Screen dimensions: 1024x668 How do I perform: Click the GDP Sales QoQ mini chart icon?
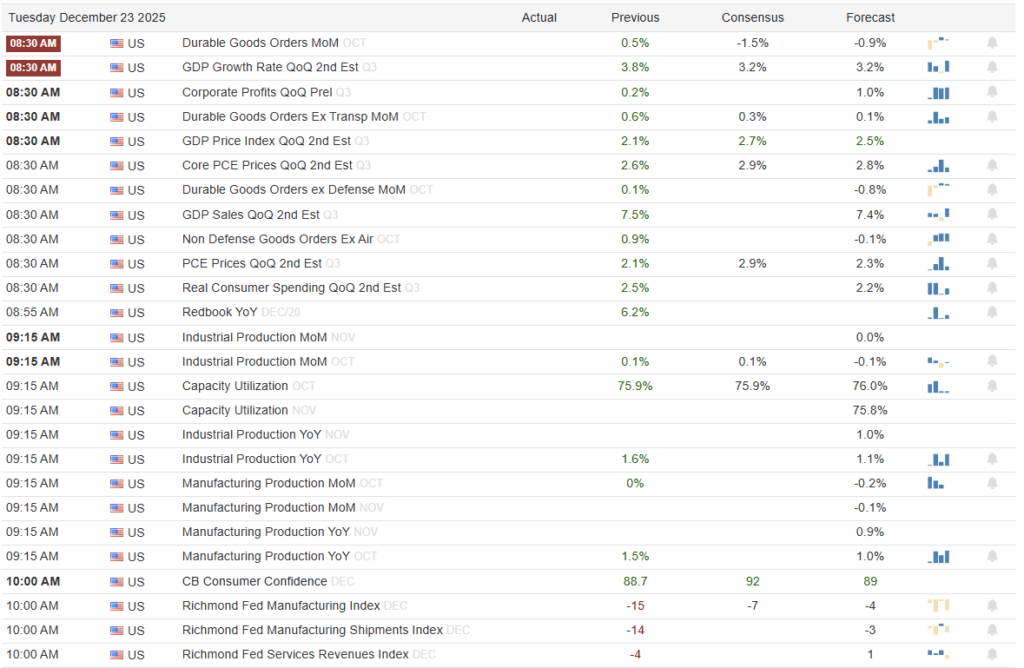tap(938, 214)
